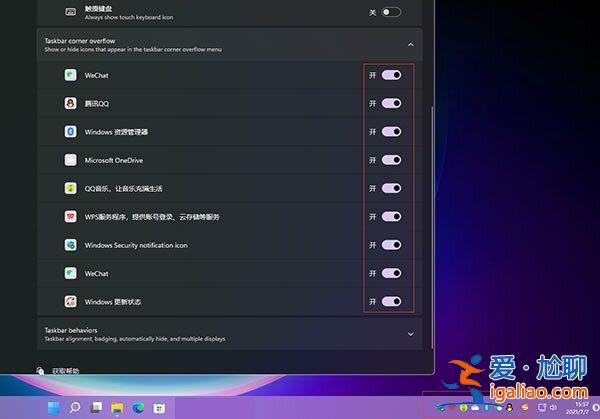Click the 'Windows Security notification icon' label
This screenshot has width=600, height=419.
pos(136,245)
